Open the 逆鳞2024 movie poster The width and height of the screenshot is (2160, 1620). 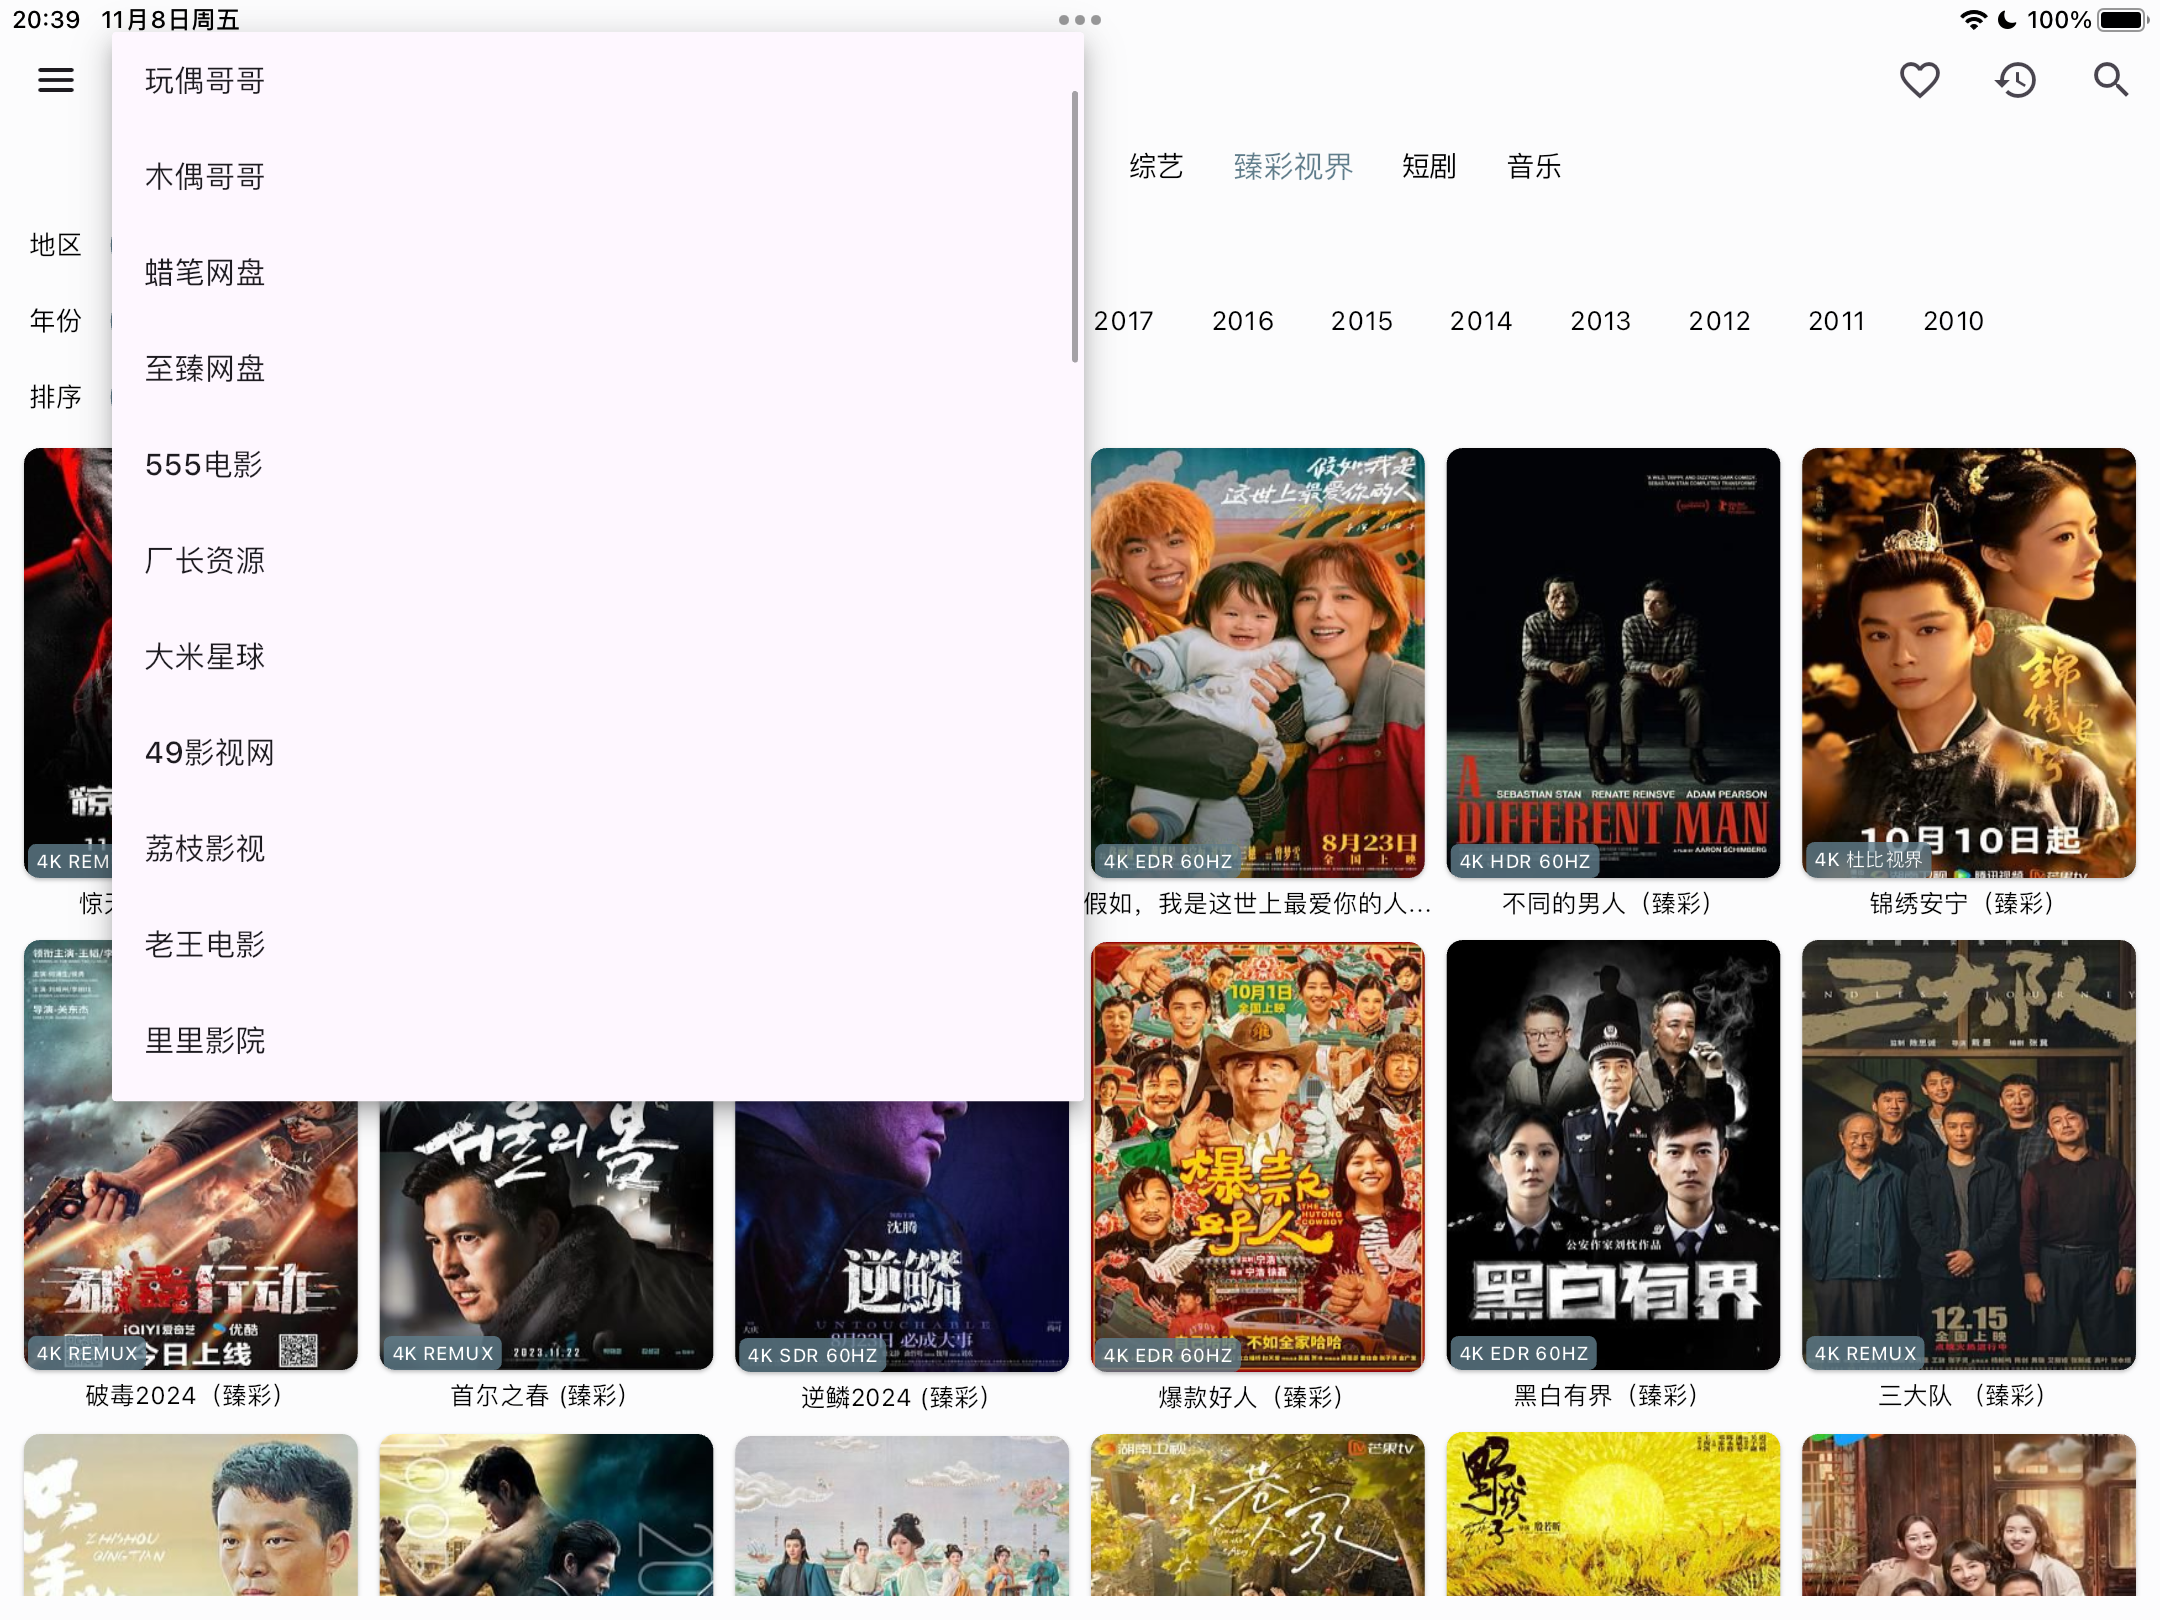pyautogui.click(x=902, y=1235)
